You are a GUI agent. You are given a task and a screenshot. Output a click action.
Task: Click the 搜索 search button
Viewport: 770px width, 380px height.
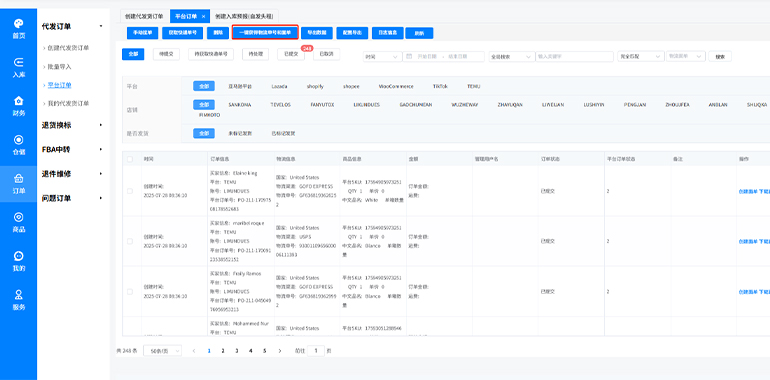[720, 56]
